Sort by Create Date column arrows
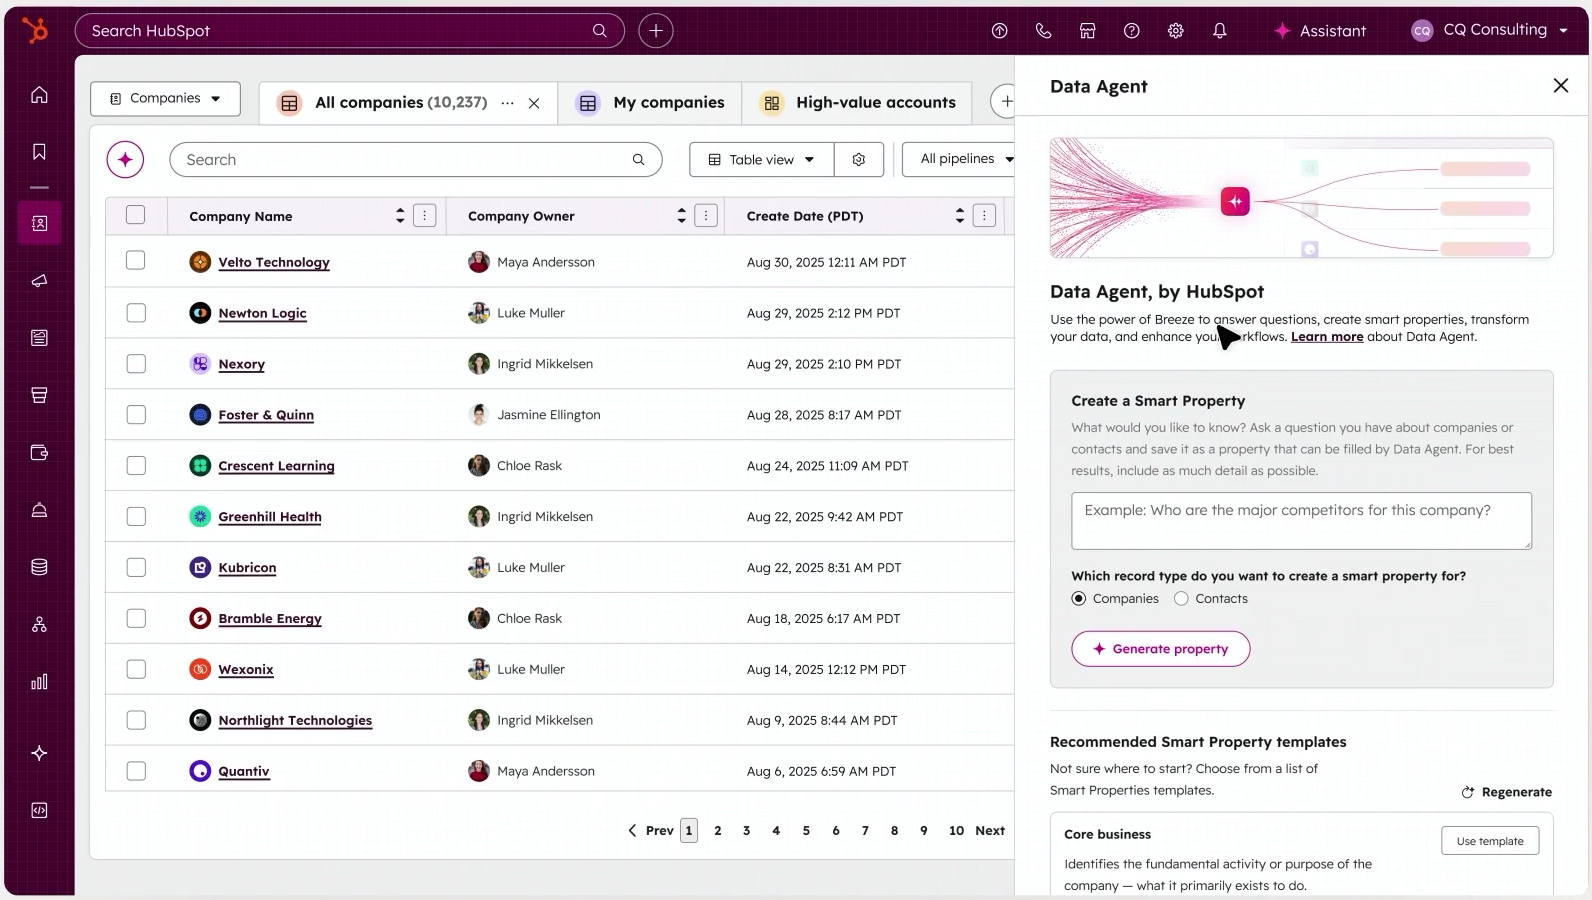Image resolution: width=1592 pixels, height=900 pixels. 960,216
